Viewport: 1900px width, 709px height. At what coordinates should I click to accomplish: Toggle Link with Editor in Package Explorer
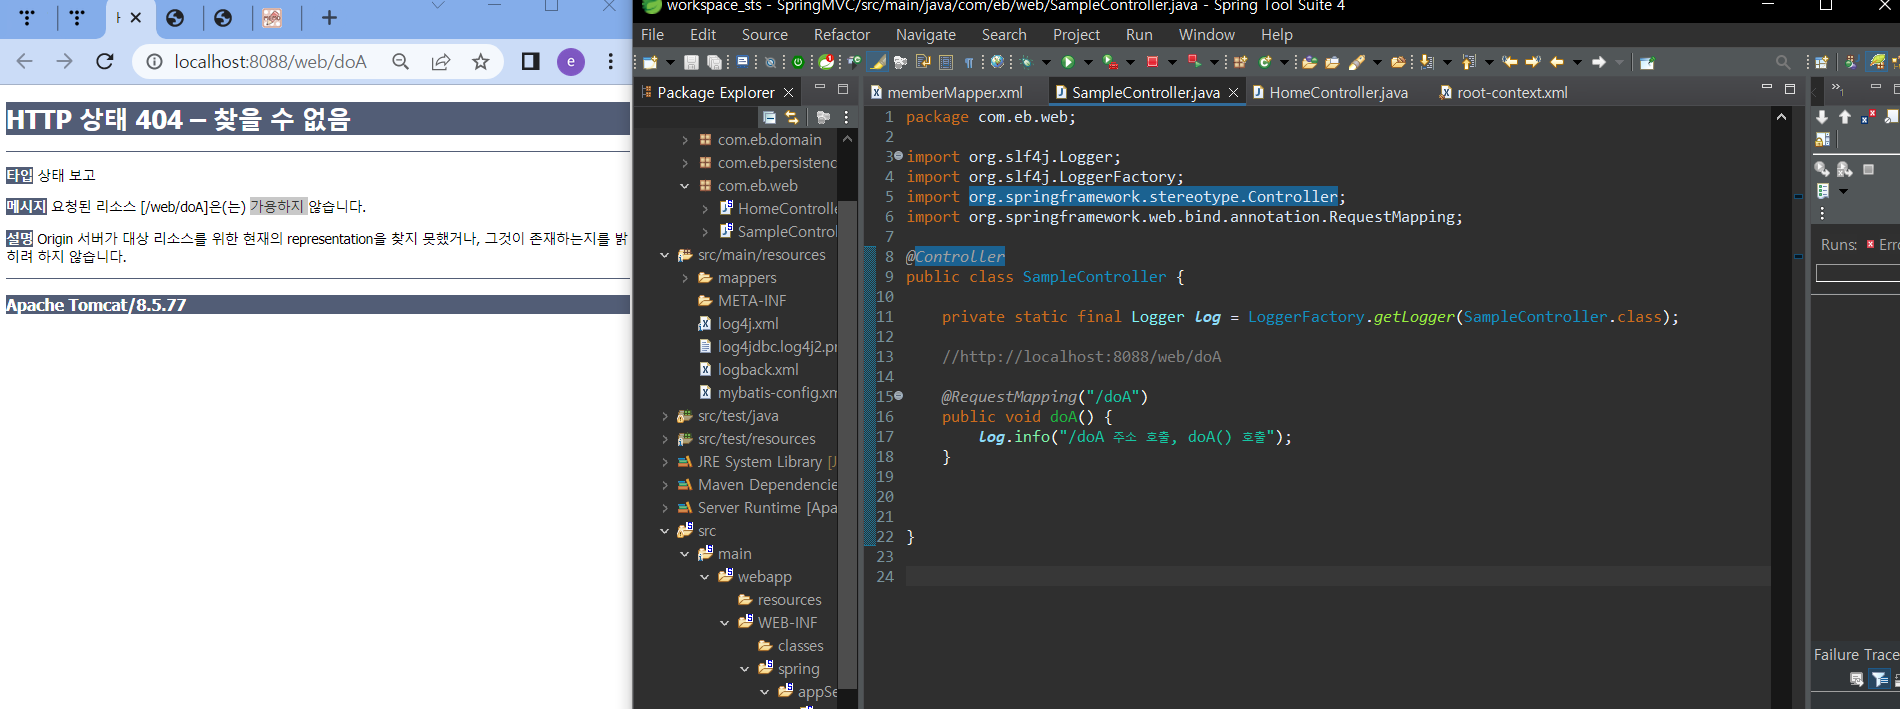792,117
